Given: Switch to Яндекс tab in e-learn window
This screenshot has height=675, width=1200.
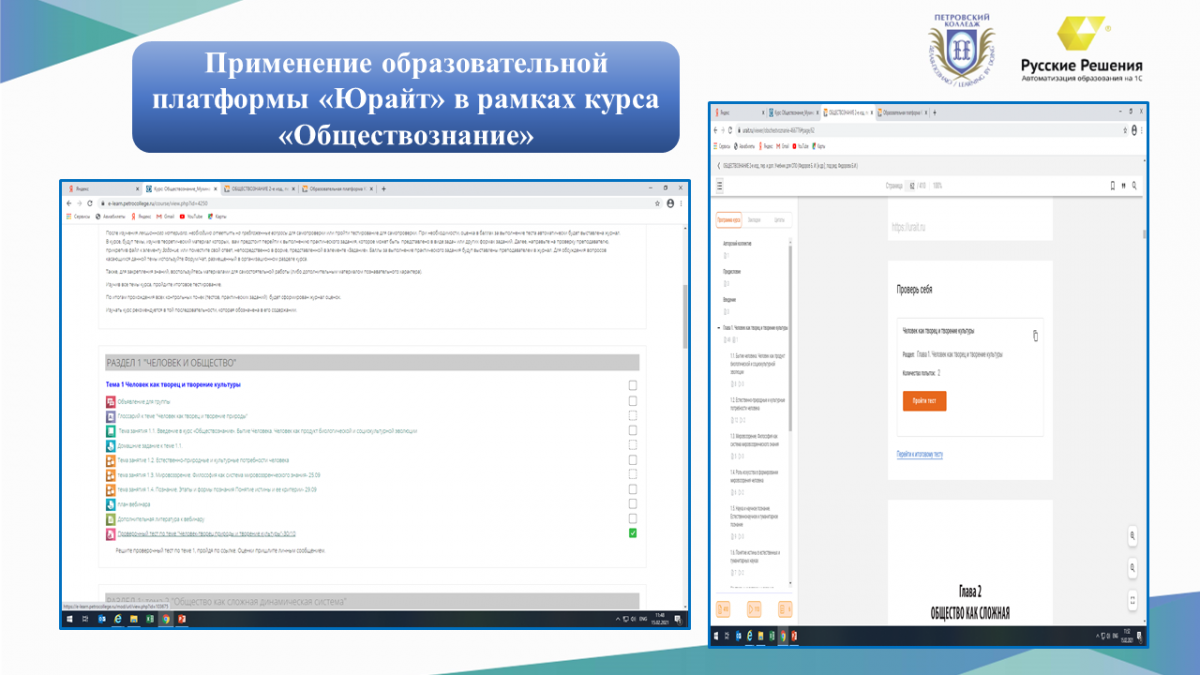Looking at the screenshot, I should point(102,188).
